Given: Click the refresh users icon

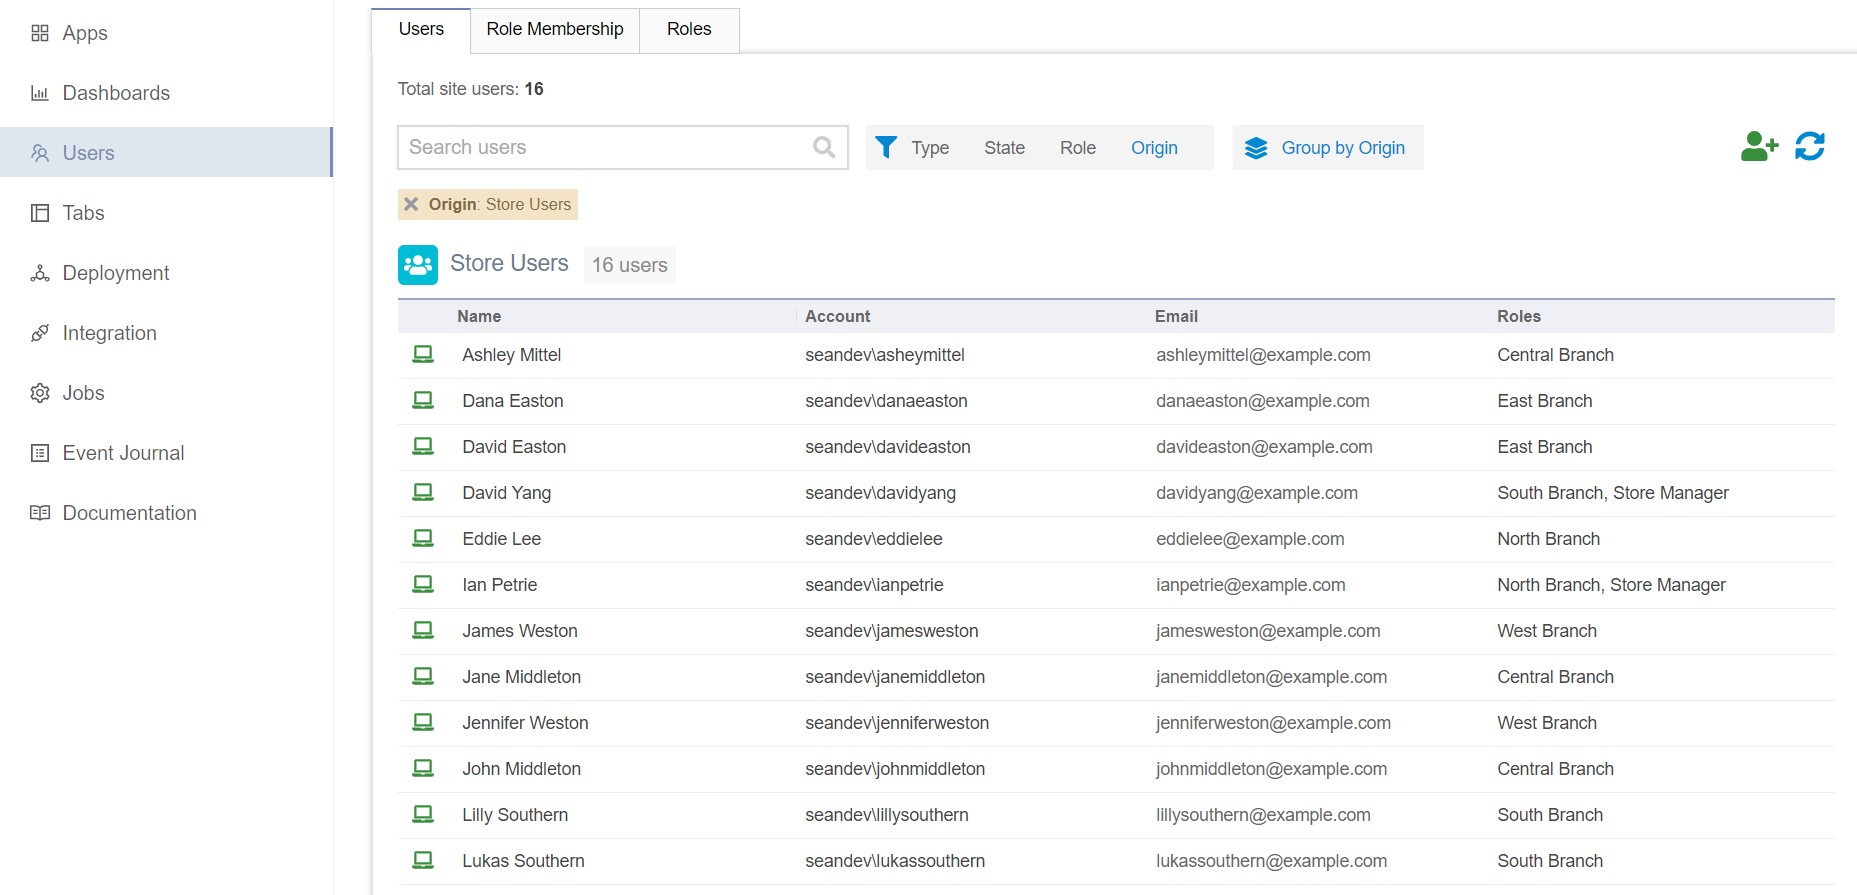Looking at the screenshot, I should pyautogui.click(x=1809, y=147).
